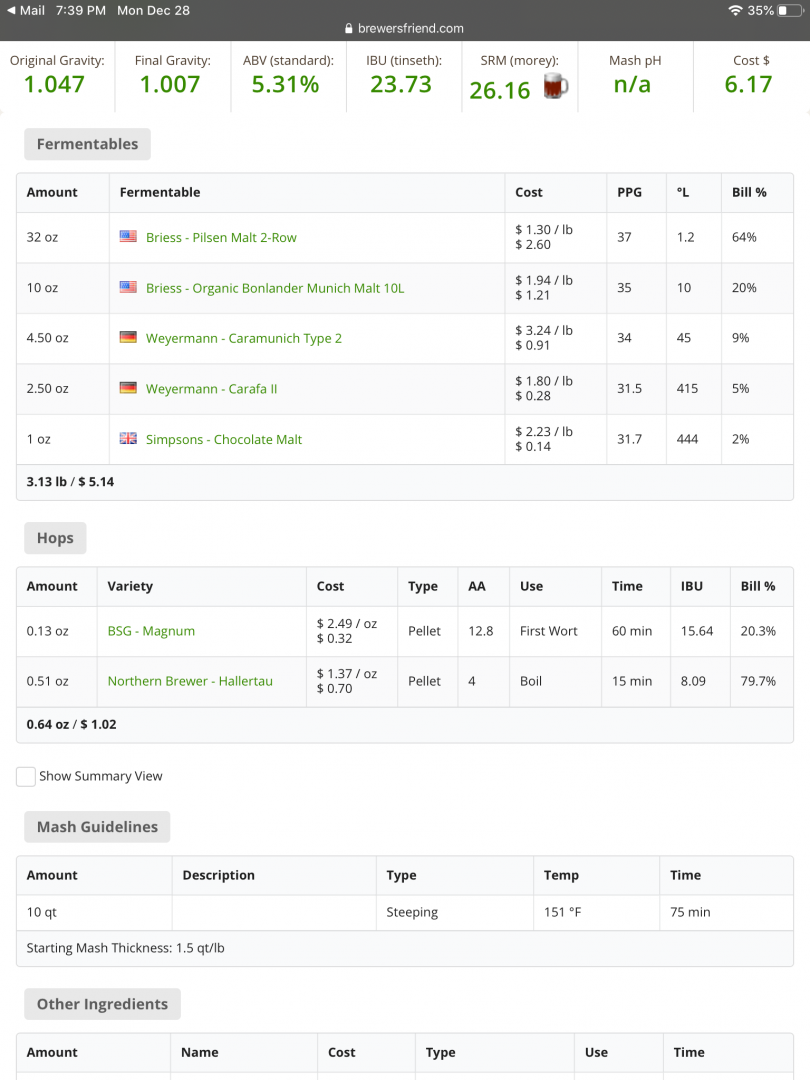Image resolution: width=810 pixels, height=1080 pixels.
Task: Click the Original Gravity 1.047 value
Action: [x=54, y=84]
